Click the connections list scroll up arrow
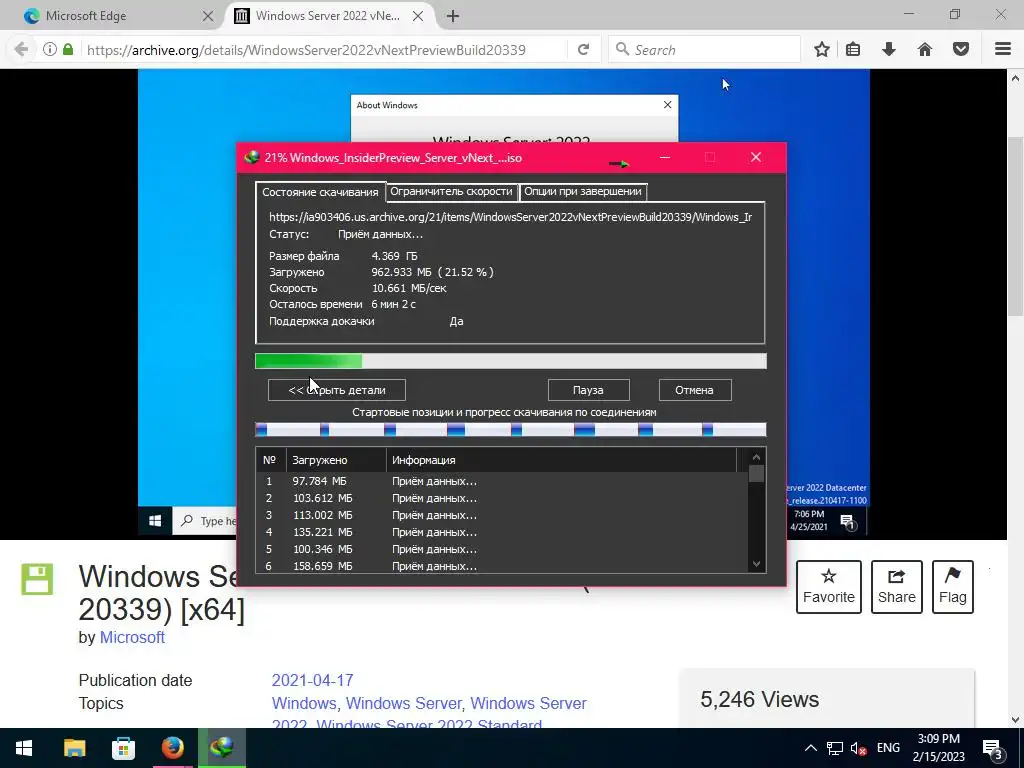 click(756, 457)
